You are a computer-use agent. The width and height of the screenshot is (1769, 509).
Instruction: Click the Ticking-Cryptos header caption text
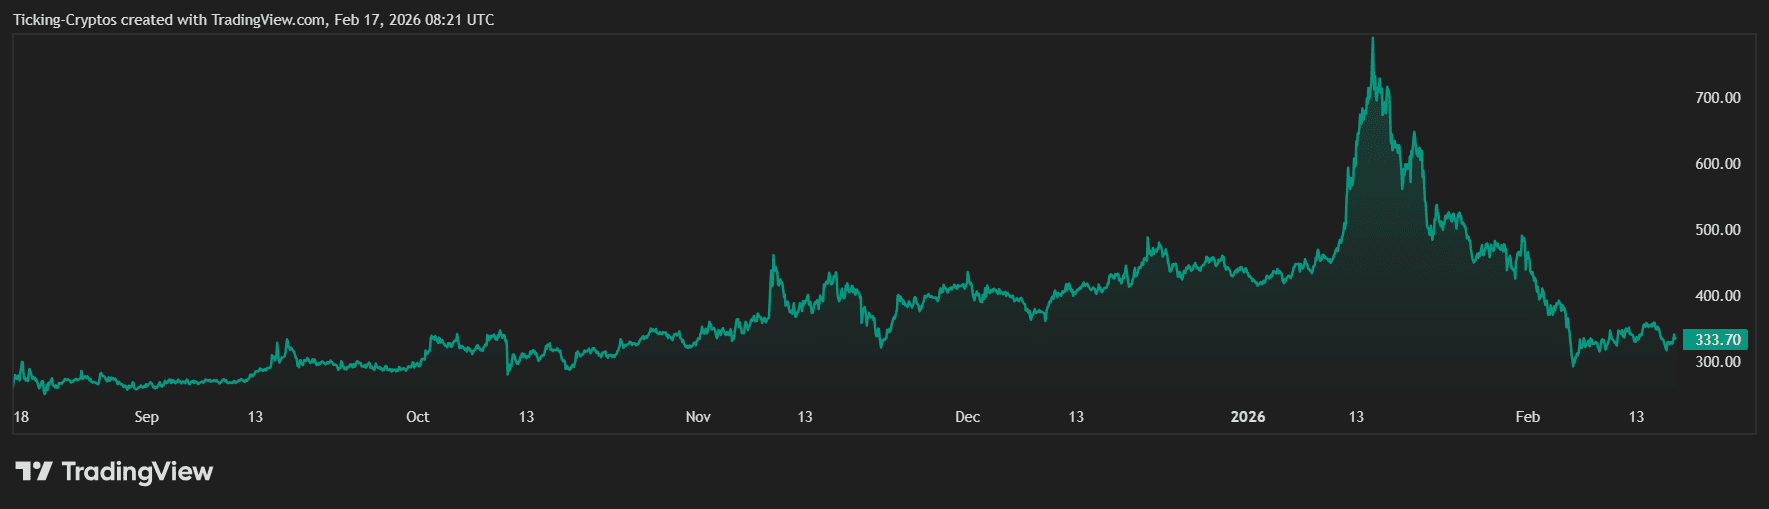click(x=253, y=20)
